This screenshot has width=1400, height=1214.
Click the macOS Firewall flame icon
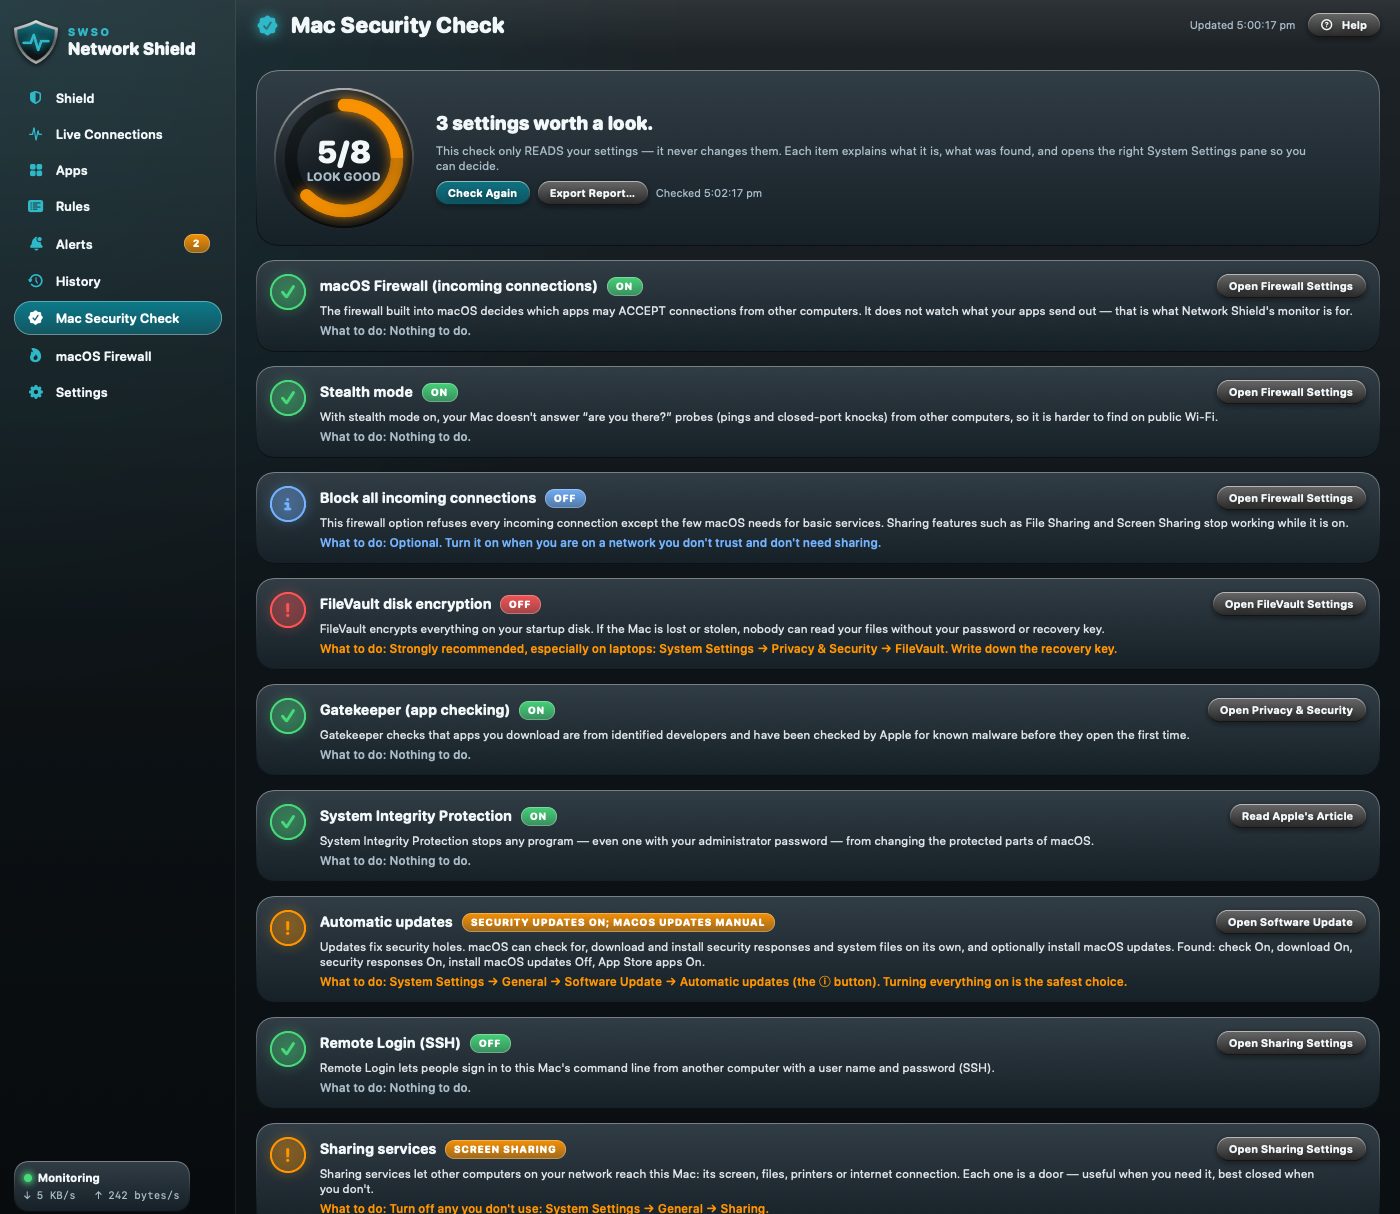(x=36, y=356)
